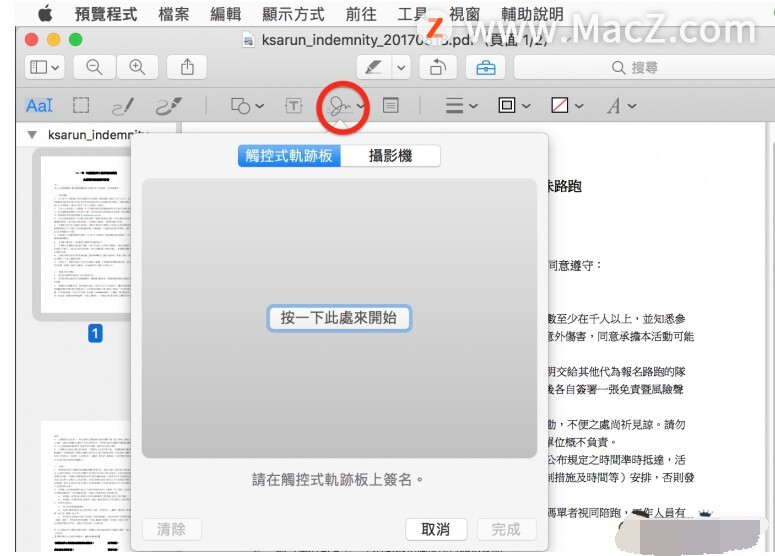This screenshot has height=556, width=775.
Task: Open the line style dropdown
Action: tap(461, 105)
